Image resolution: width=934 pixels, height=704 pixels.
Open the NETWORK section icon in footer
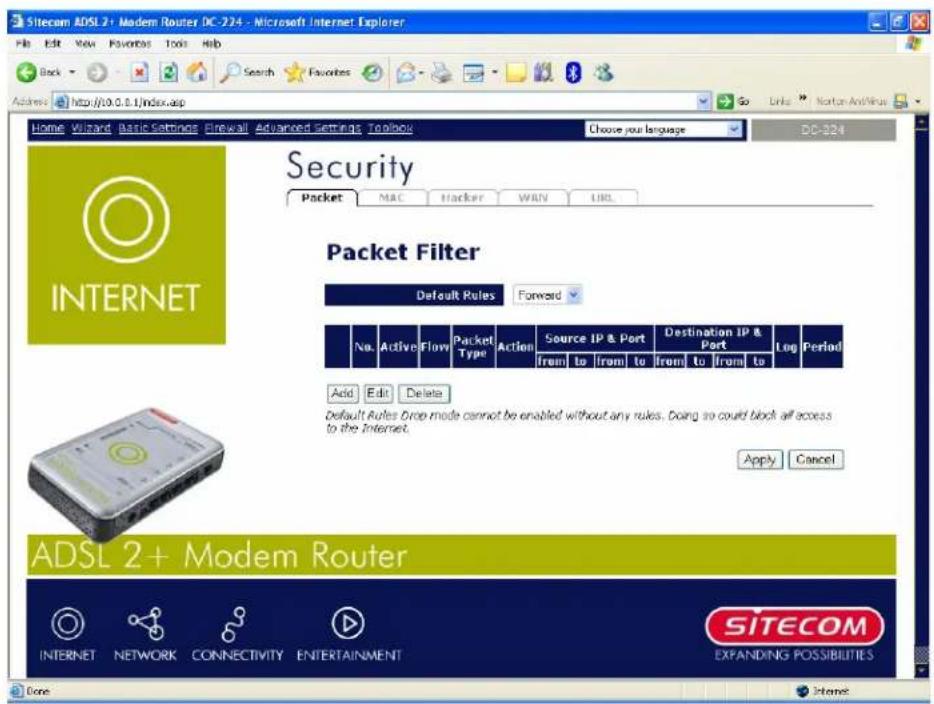pyautogui.click(x=147, y=624)
